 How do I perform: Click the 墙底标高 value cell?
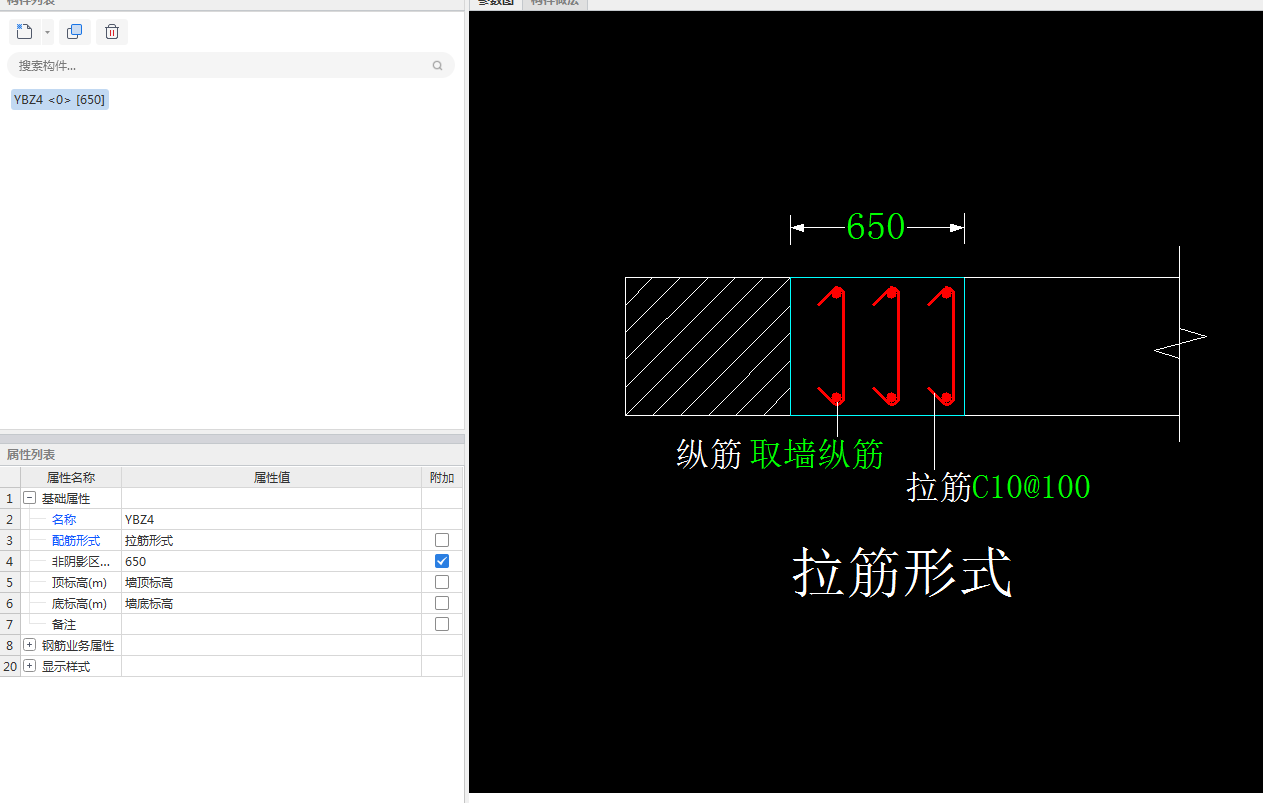click(x=271, y=603)
